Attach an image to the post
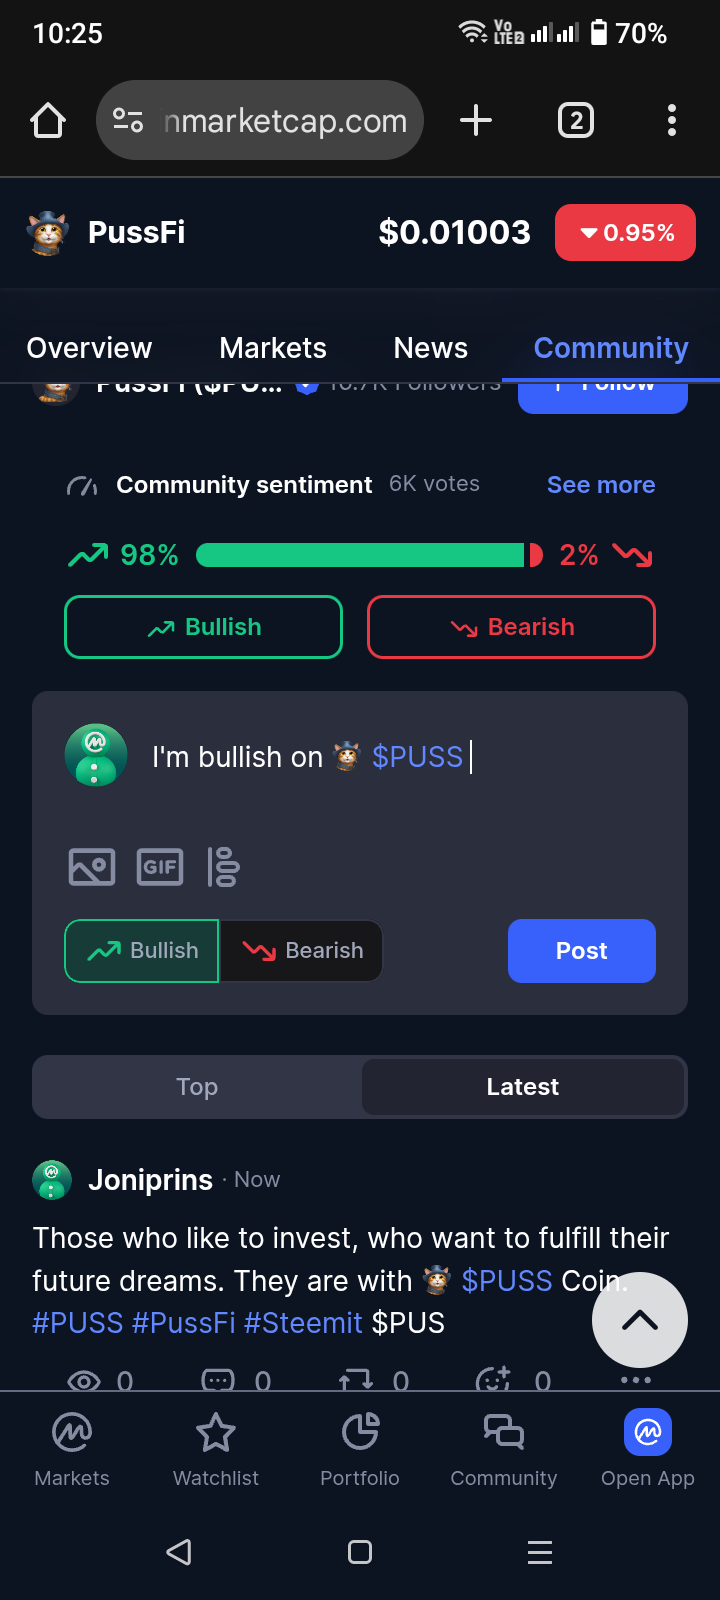 pyautogui.click(x=92, y=867)
